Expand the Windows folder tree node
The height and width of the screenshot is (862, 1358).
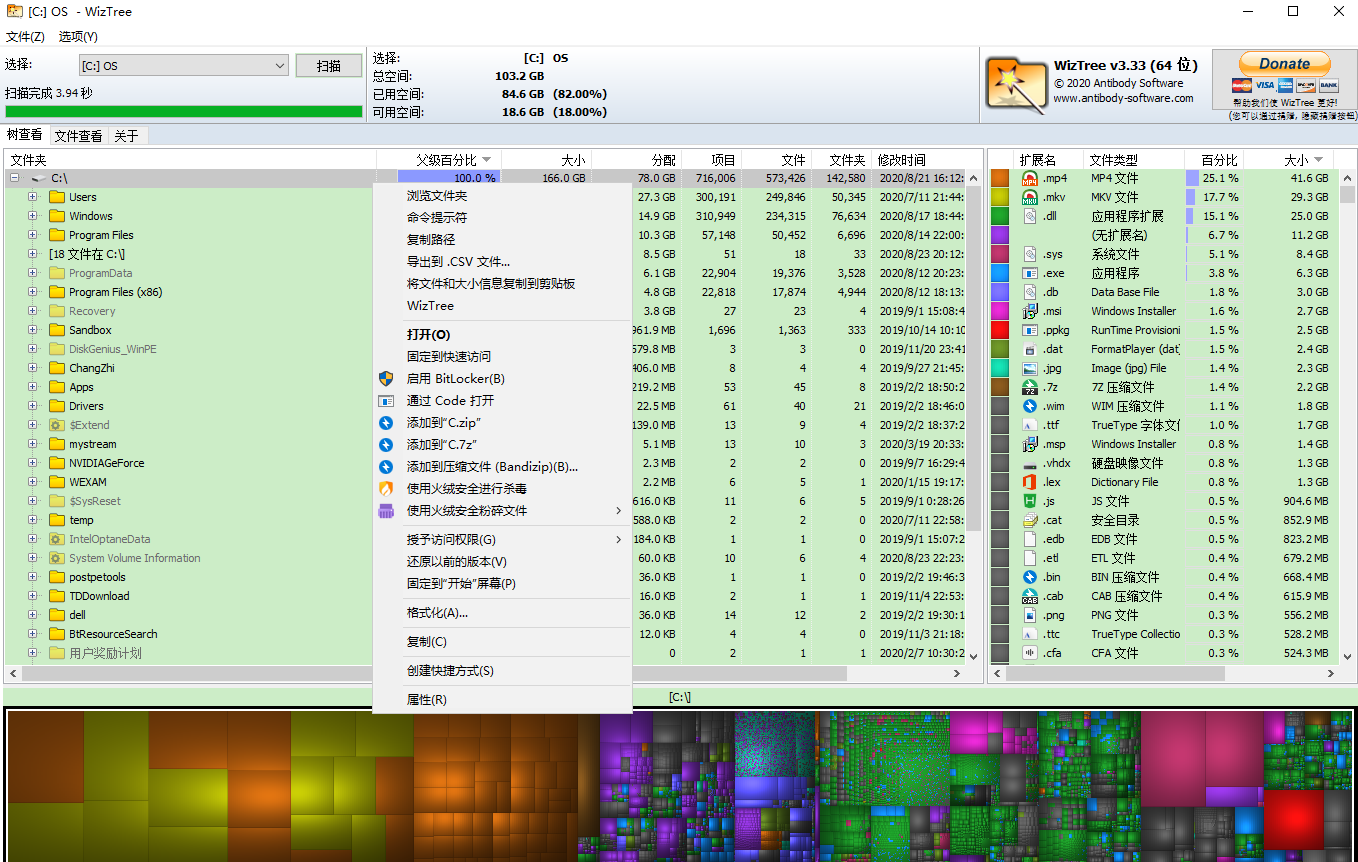point(32,216)
